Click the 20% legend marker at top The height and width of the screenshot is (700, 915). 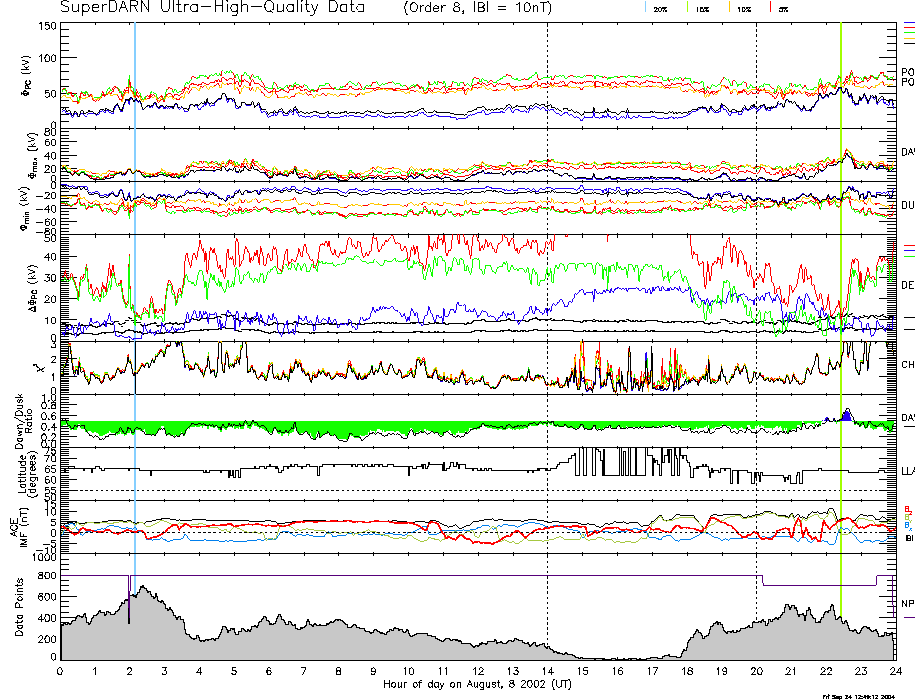click(x=660, y=8)
